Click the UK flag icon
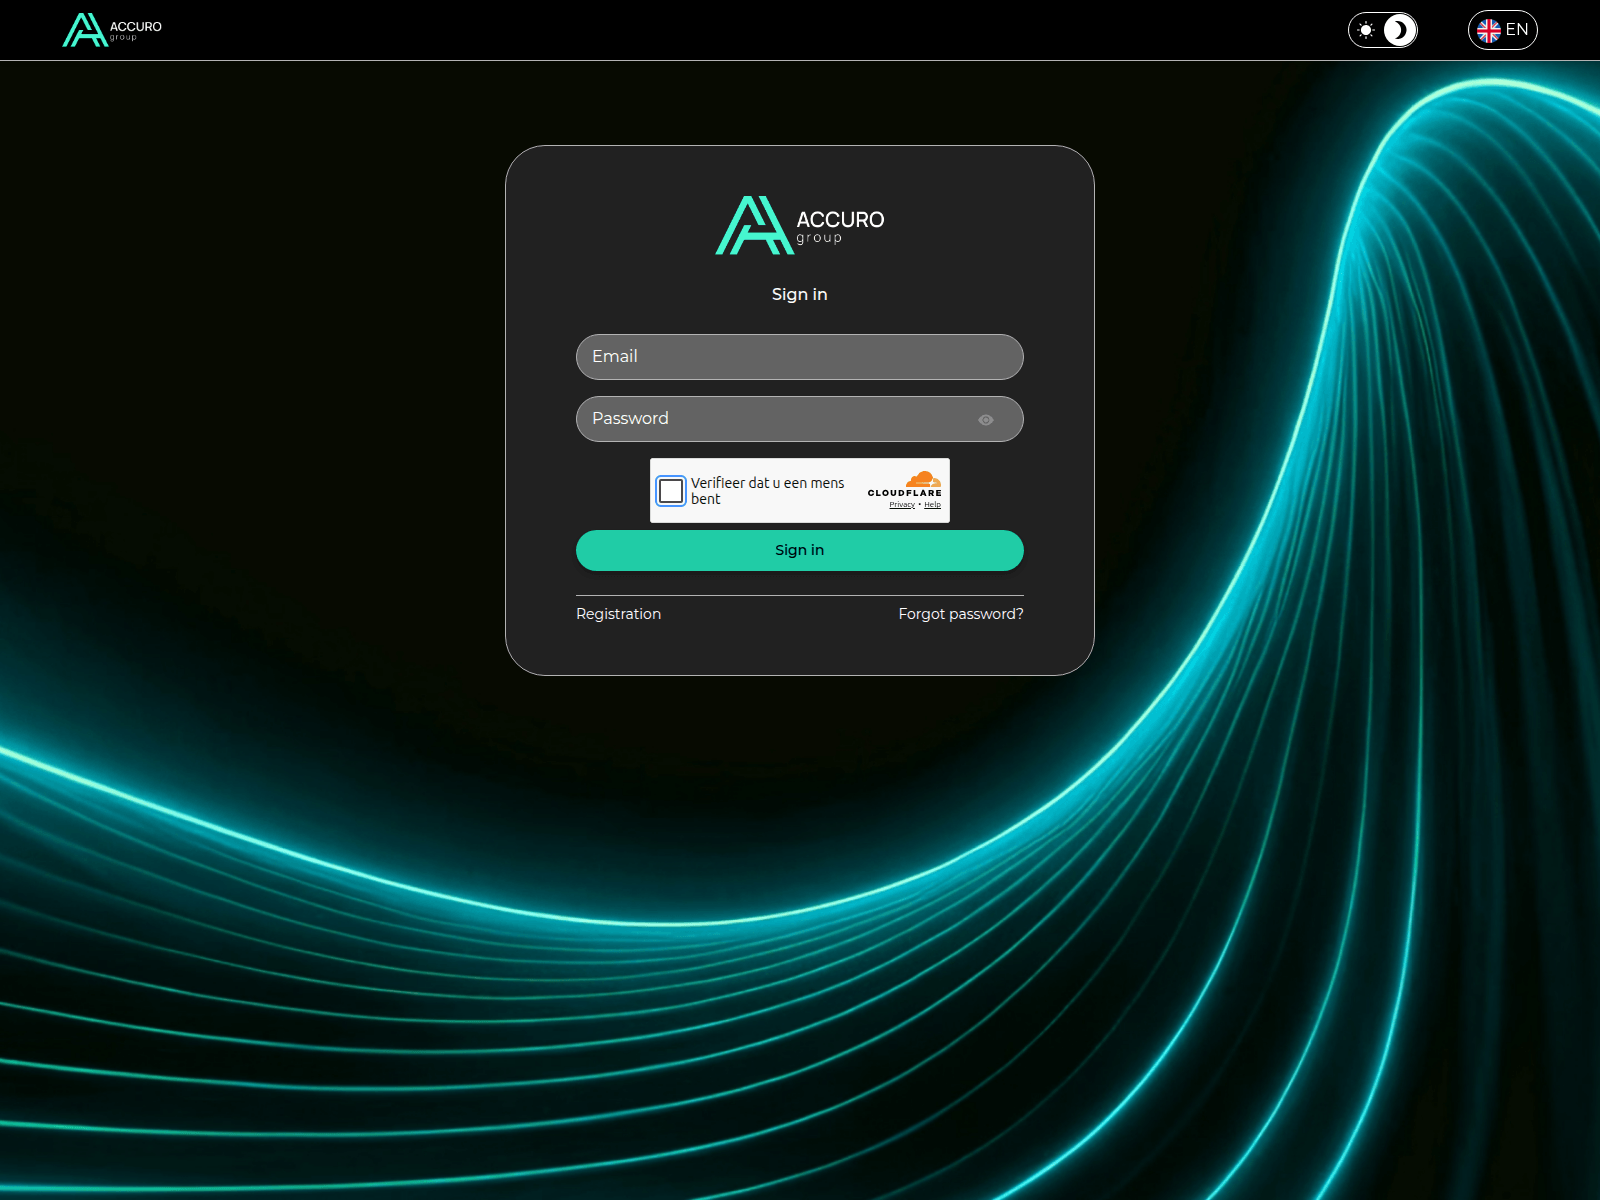1600x1200 pixels. click(1489, 31)
